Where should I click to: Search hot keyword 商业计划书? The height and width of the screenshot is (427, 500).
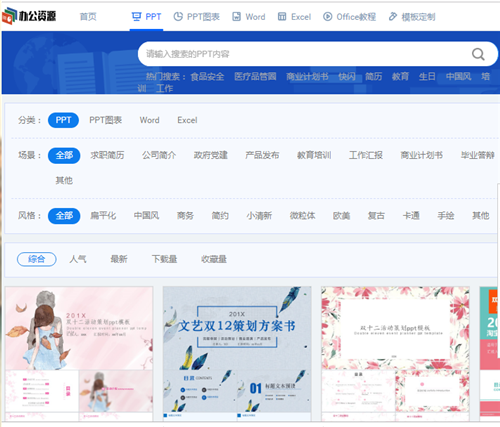(307, 77)
